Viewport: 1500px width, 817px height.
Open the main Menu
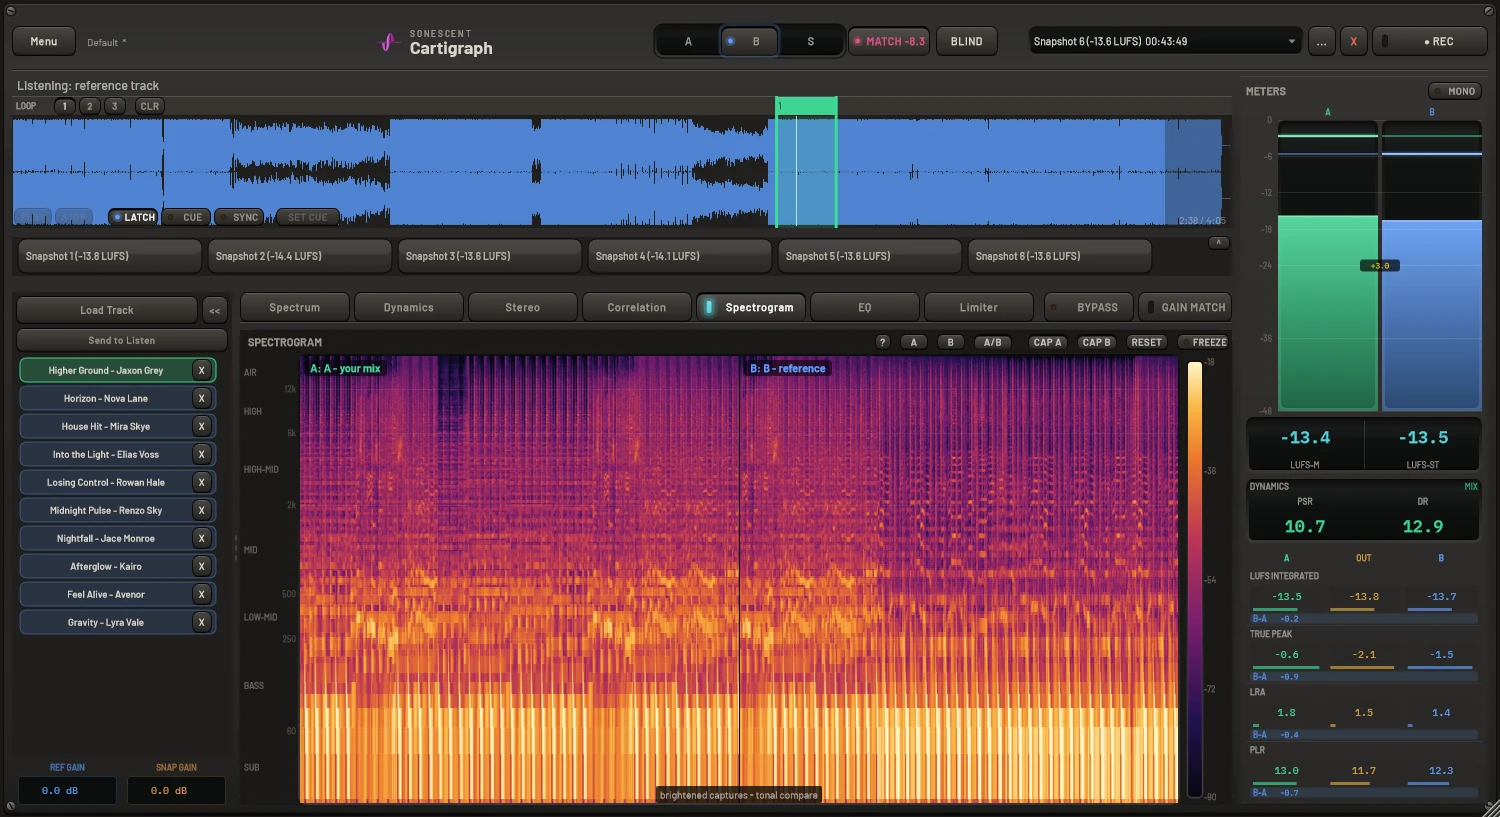coord(44,41)
